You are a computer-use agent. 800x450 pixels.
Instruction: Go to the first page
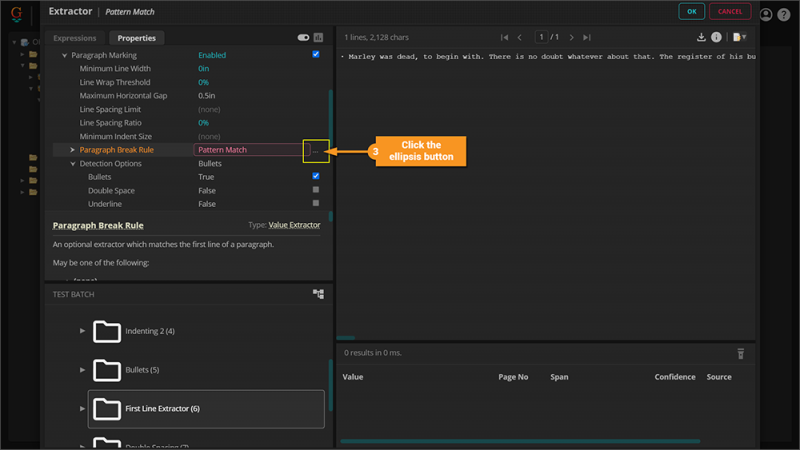pos(505,37)
